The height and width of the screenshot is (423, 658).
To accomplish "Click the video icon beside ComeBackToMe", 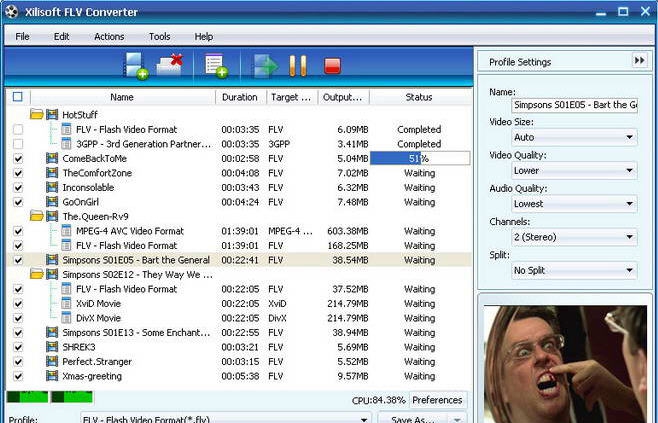I will coord(52,158).
